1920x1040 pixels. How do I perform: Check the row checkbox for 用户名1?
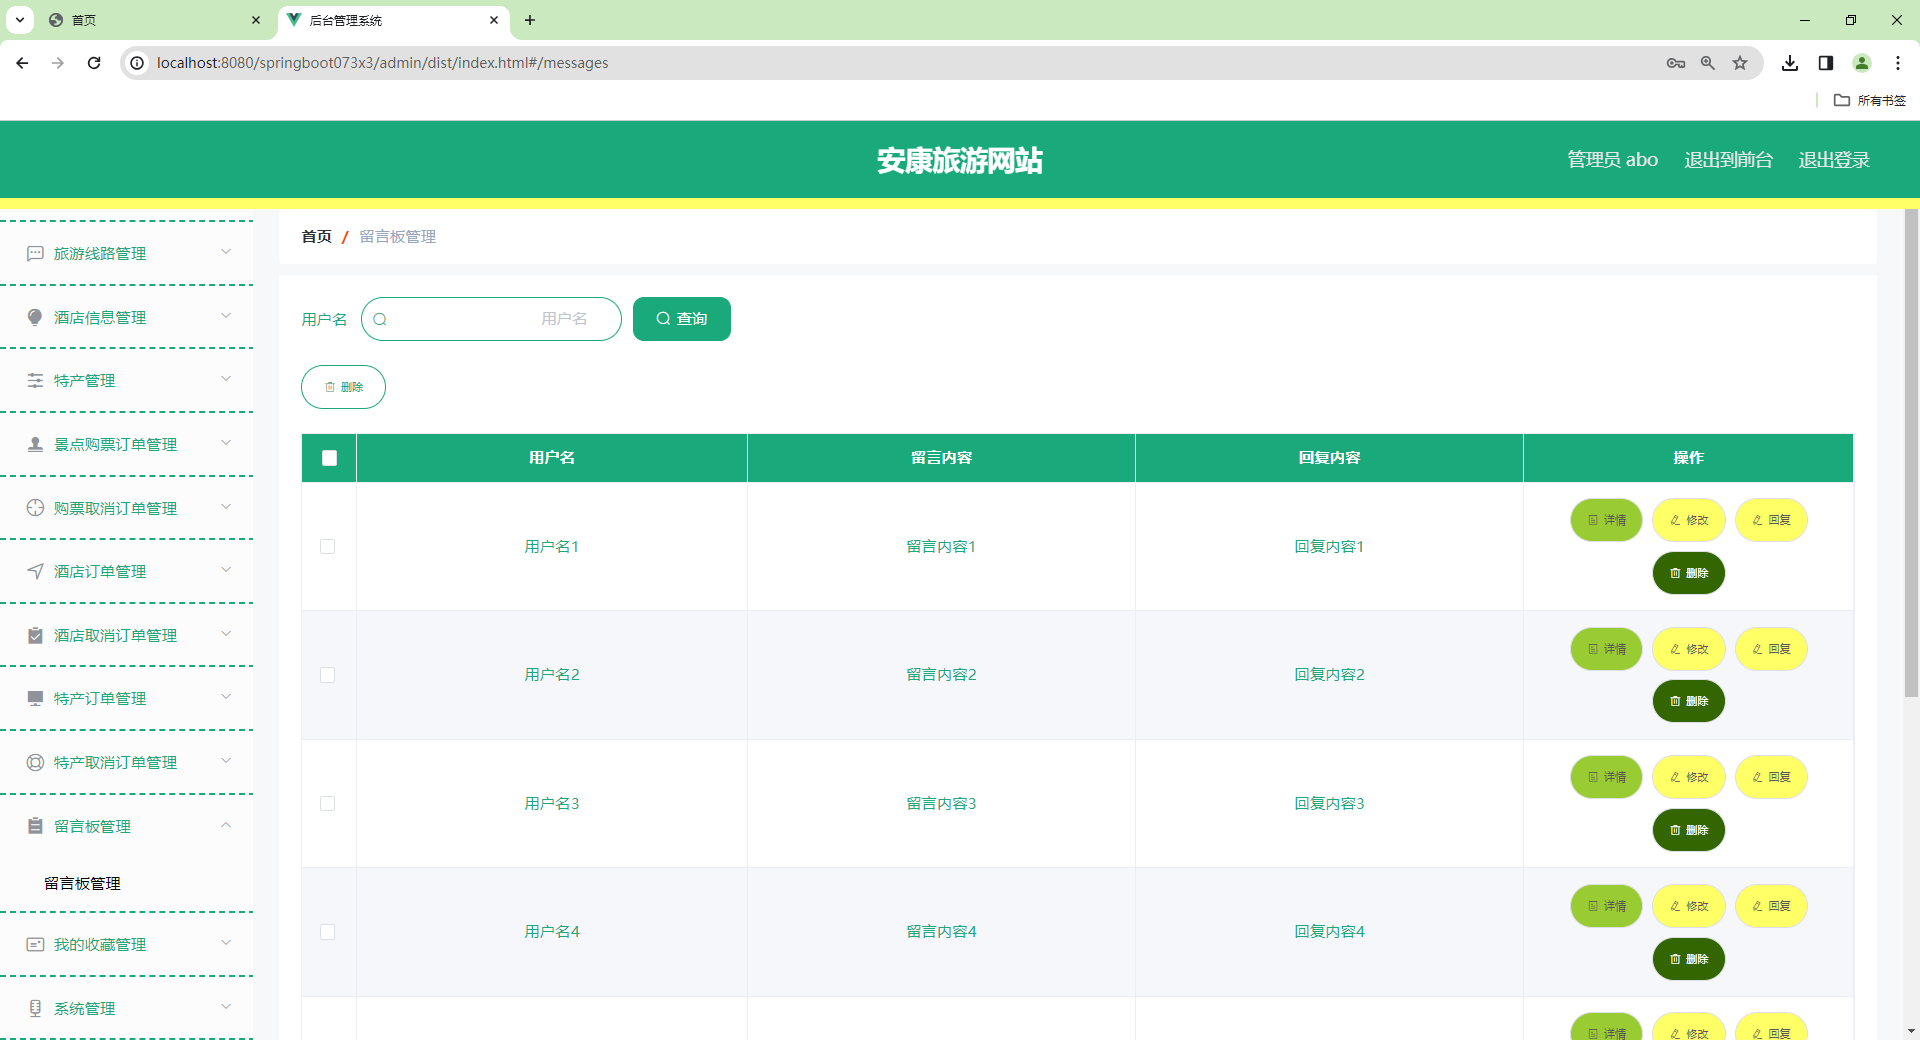(x=327, y=546)
